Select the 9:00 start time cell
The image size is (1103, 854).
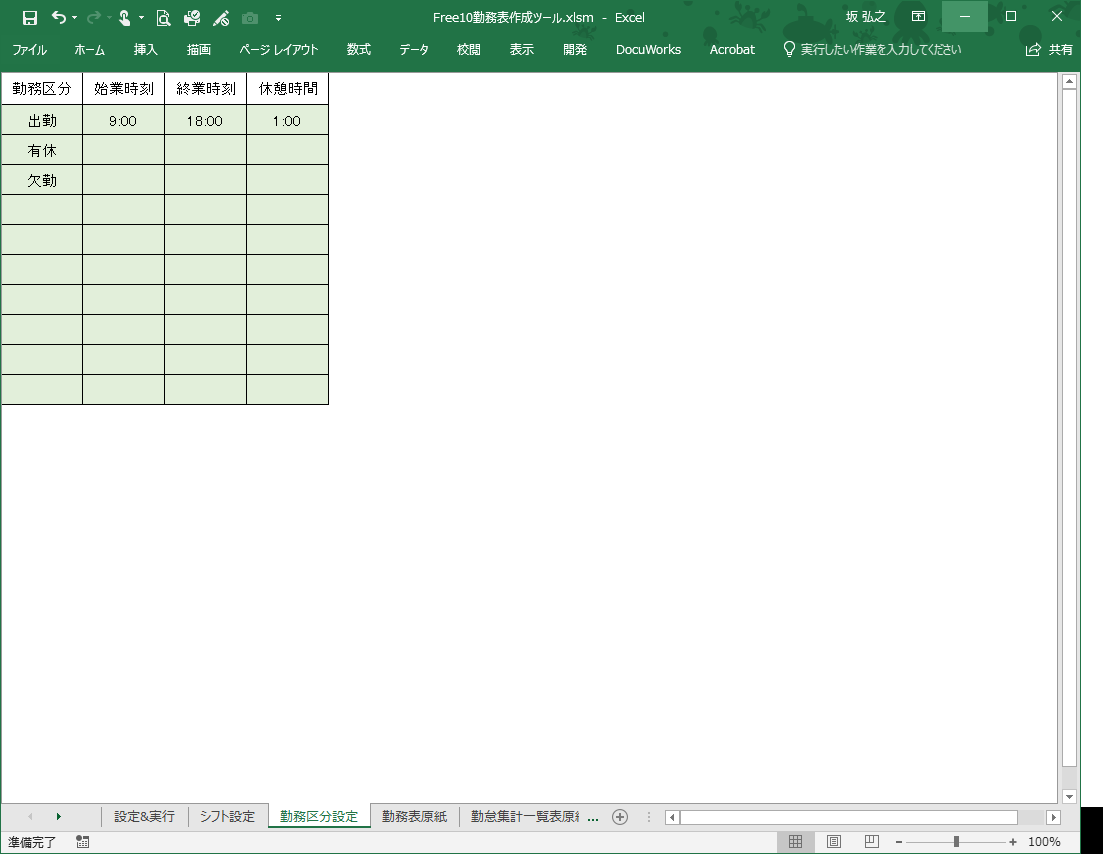[124, 120]
